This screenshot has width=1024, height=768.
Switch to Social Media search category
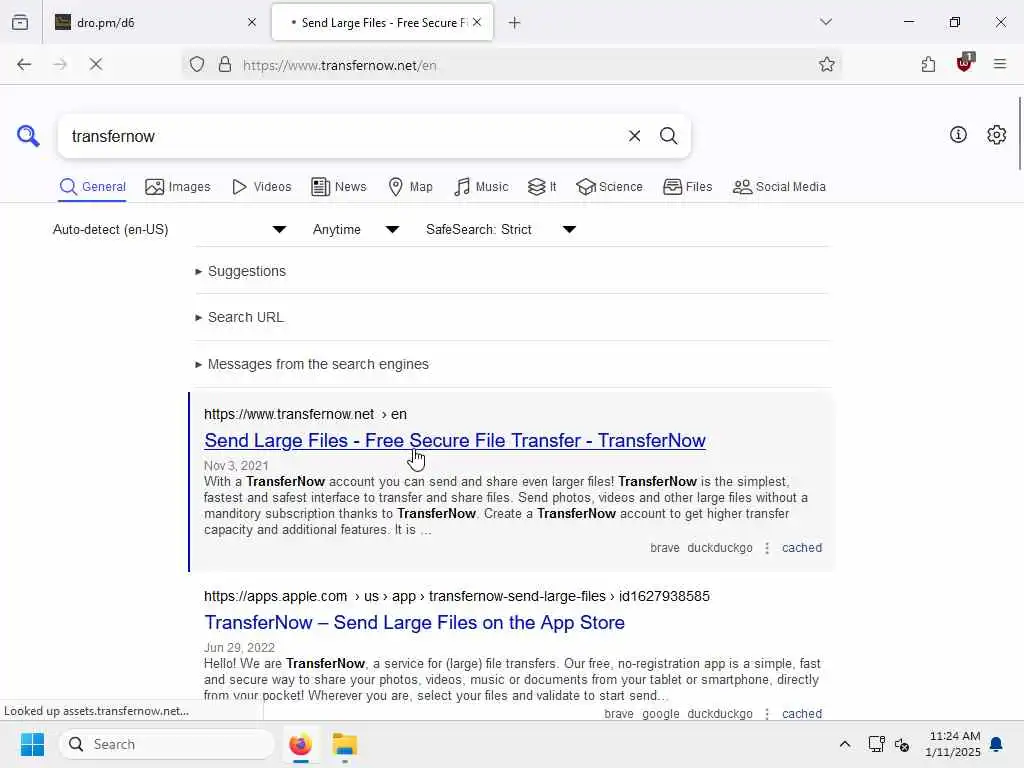point(779,187)
